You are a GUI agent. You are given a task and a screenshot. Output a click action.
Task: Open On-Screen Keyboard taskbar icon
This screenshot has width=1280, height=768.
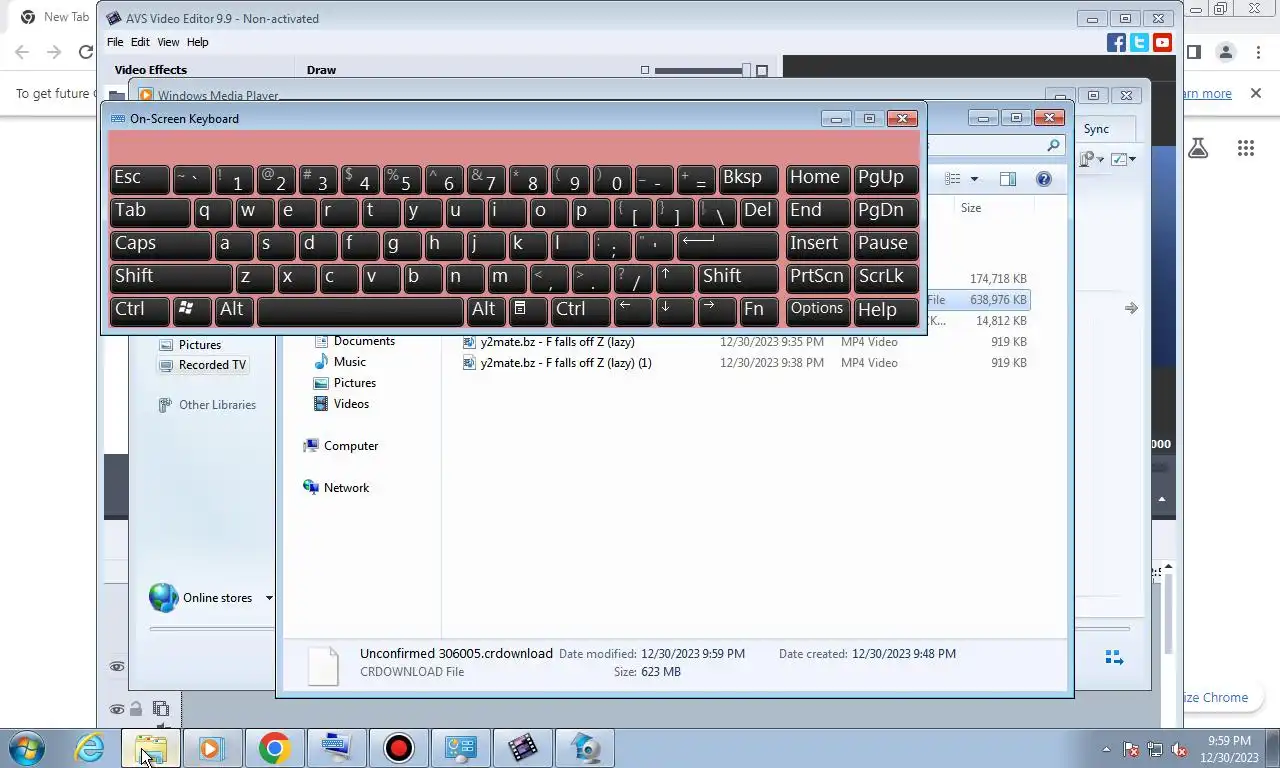click(x=336, y=748)
